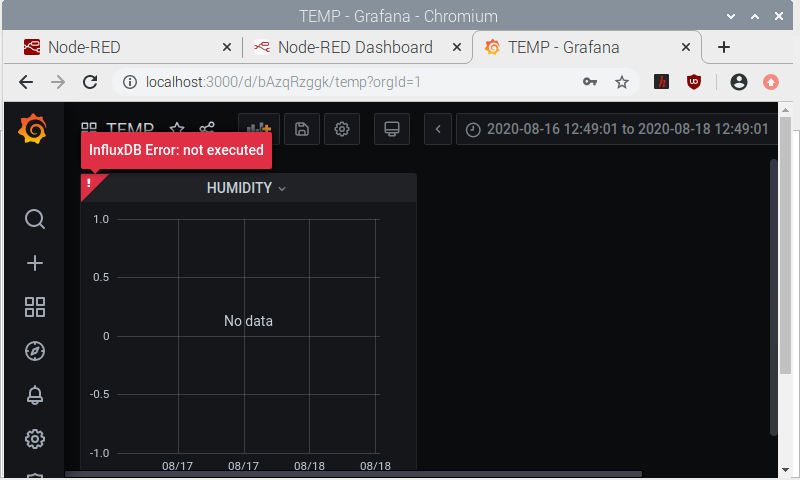Open the red h extension icon

pos(661,82)
